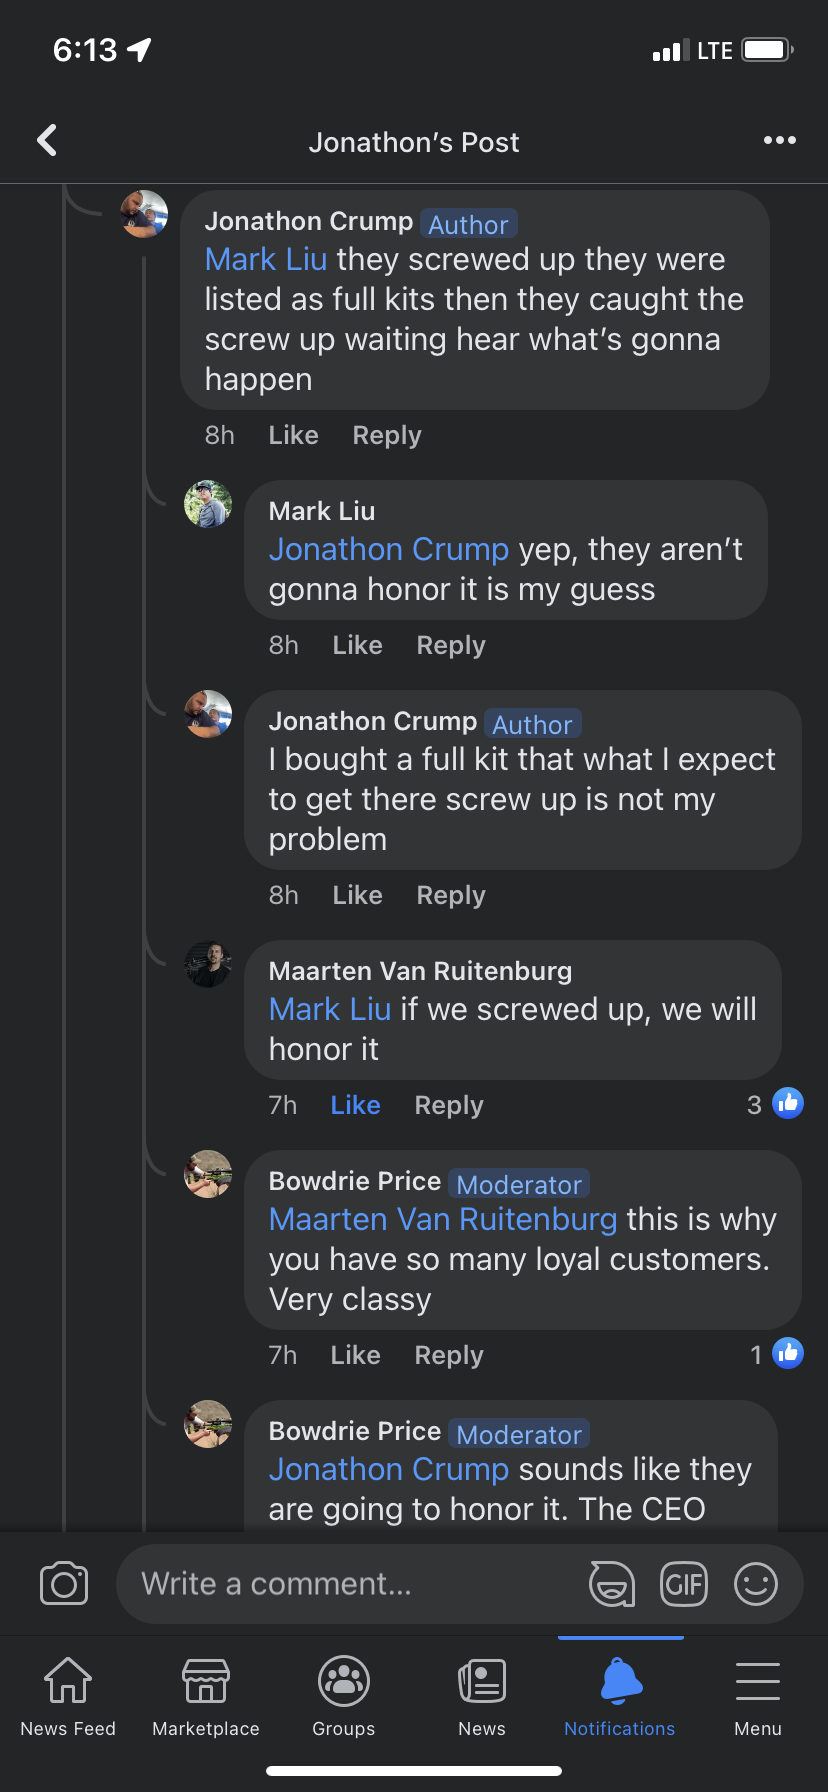The height and width of the screenshot is (1792, 828).
Task: Like Bowdrie Price's 'Very classy' comment
Action: [355, 1355]
